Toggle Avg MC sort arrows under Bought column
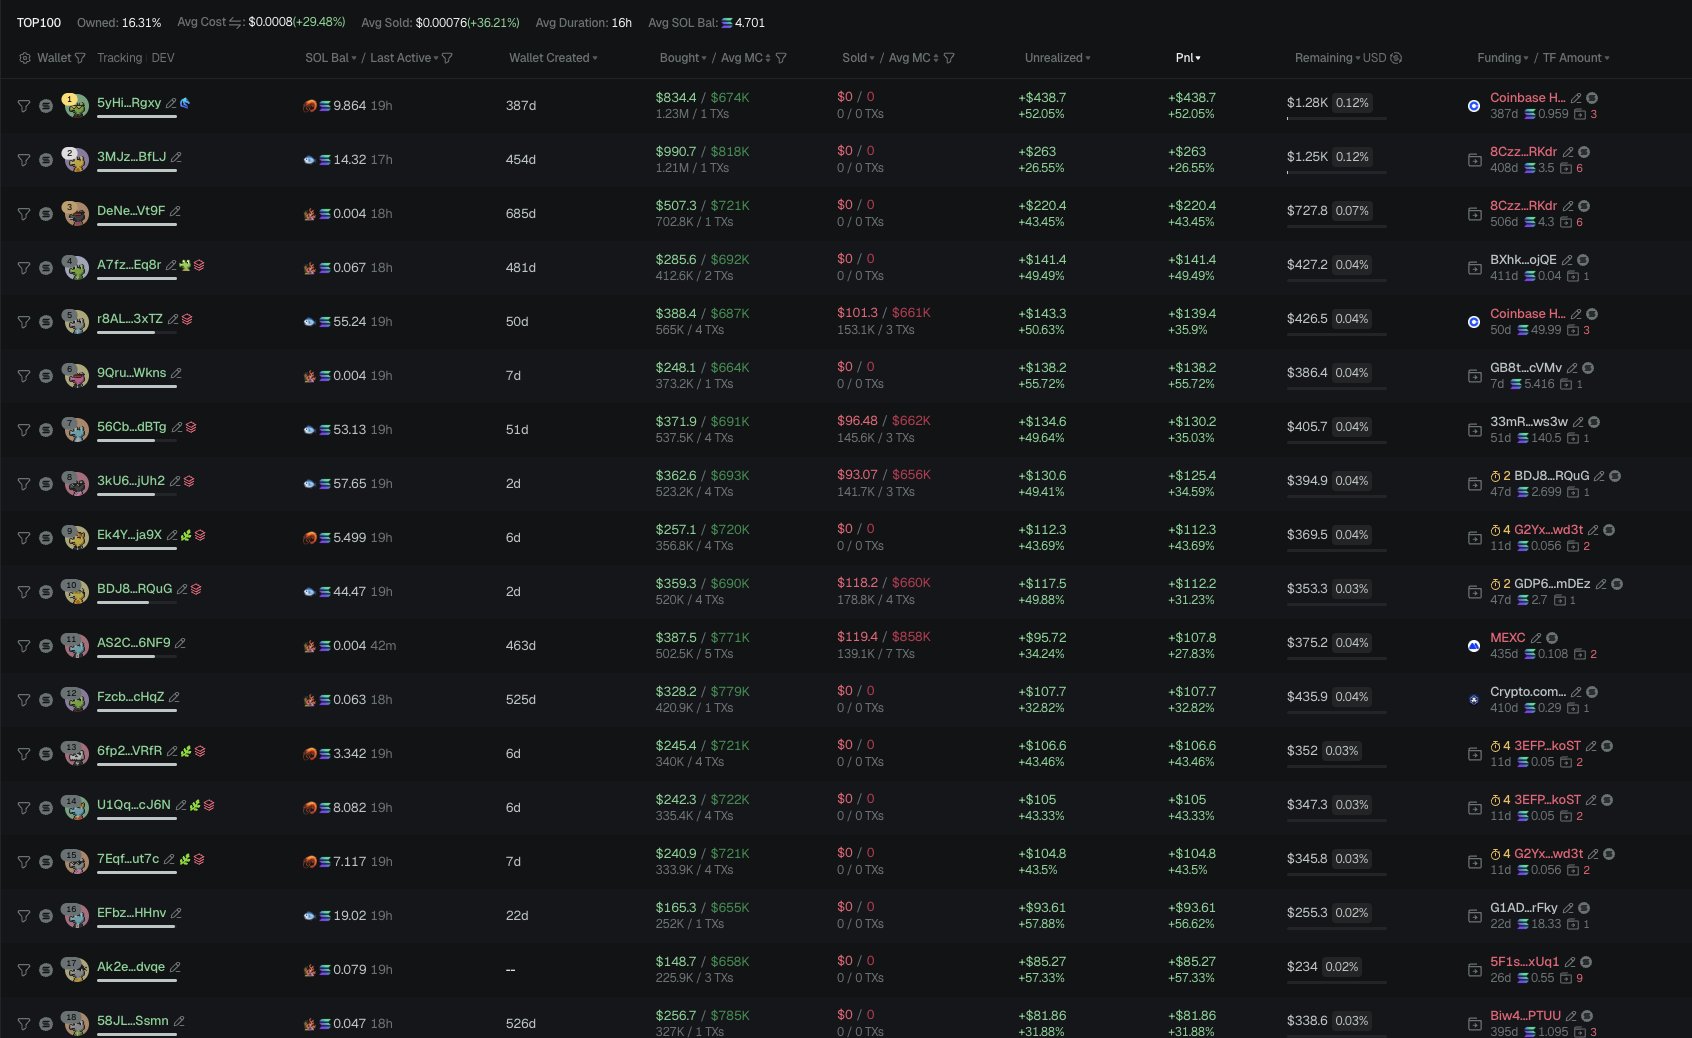The width and height of the screenshot is (1692, 1038). 767,58
